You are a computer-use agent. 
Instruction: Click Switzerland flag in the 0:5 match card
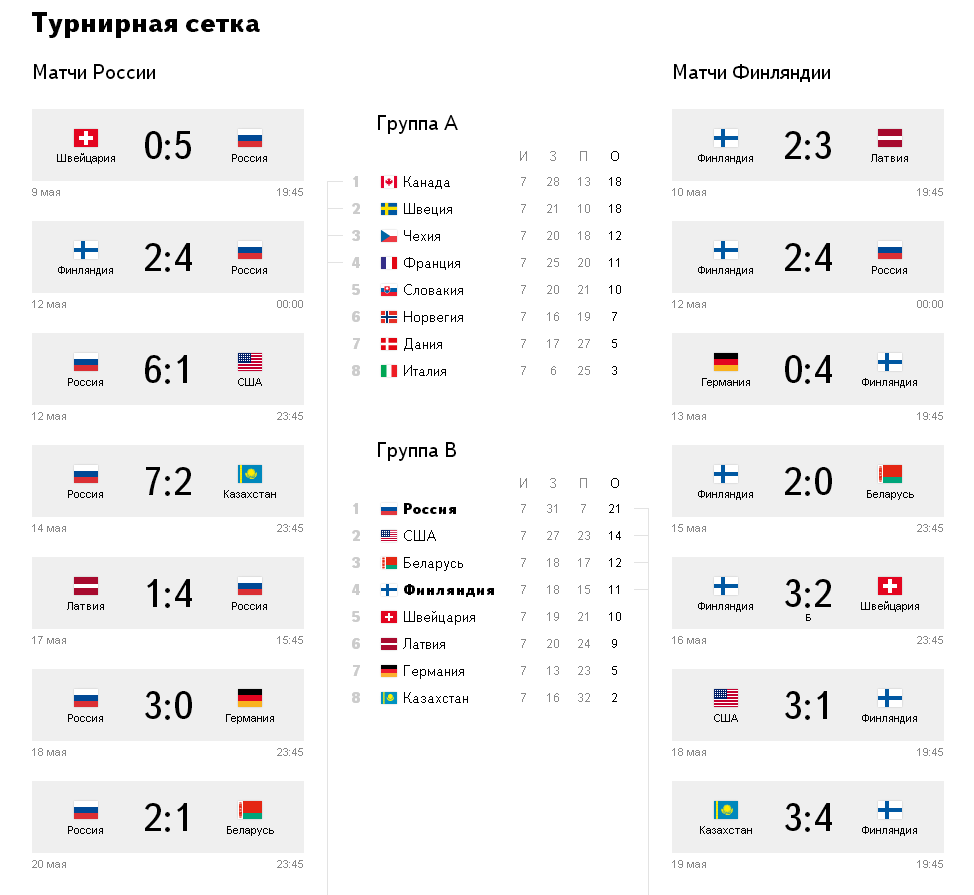[86, 138]
